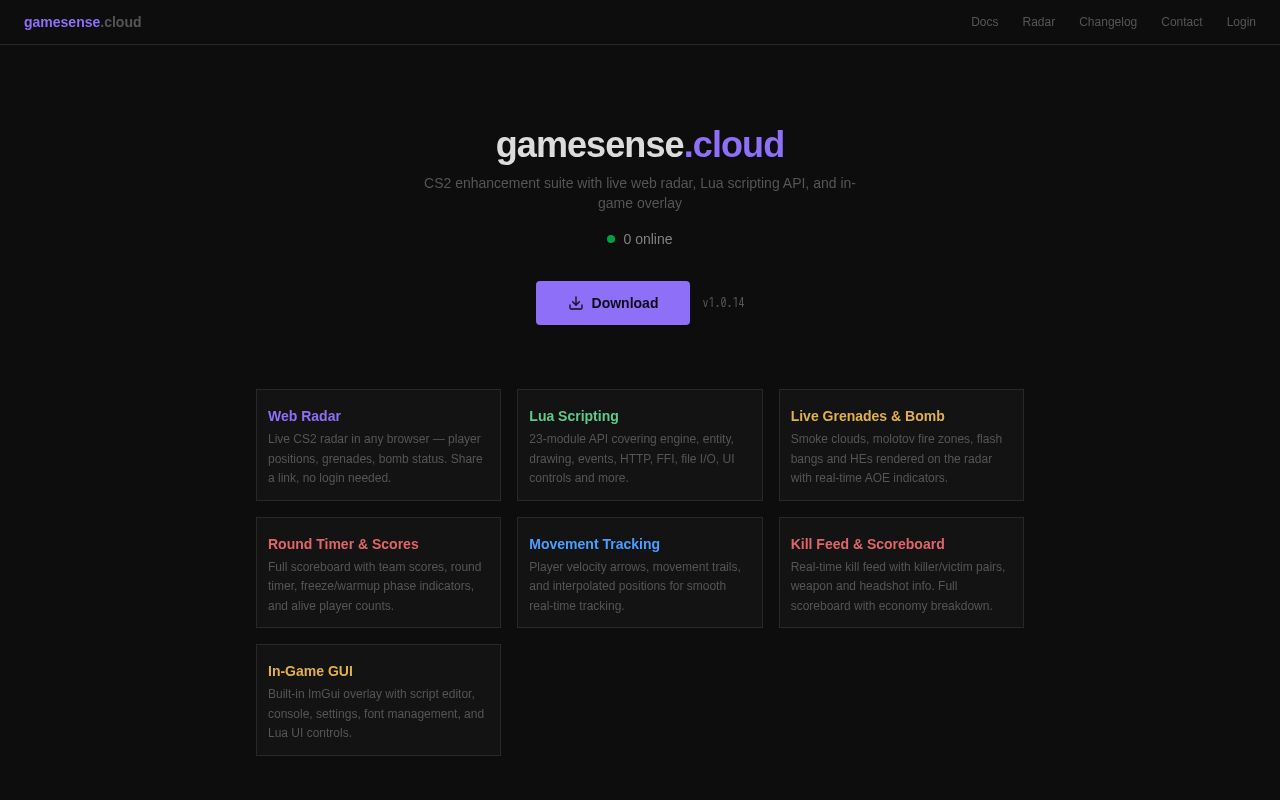Select the Lua Scripting card heading
1280x800 pixels.
[574, 416]
